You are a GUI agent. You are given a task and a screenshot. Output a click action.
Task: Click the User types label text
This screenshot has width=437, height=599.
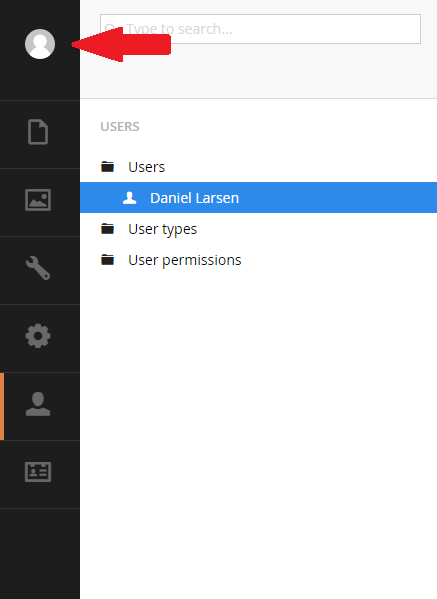coord(162,229)
